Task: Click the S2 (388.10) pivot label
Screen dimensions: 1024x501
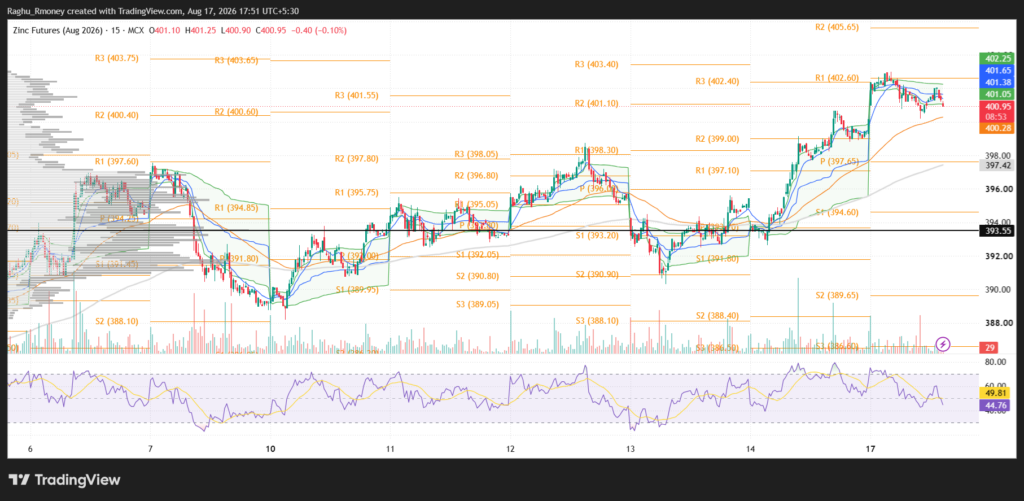Action: coord(116,321)
